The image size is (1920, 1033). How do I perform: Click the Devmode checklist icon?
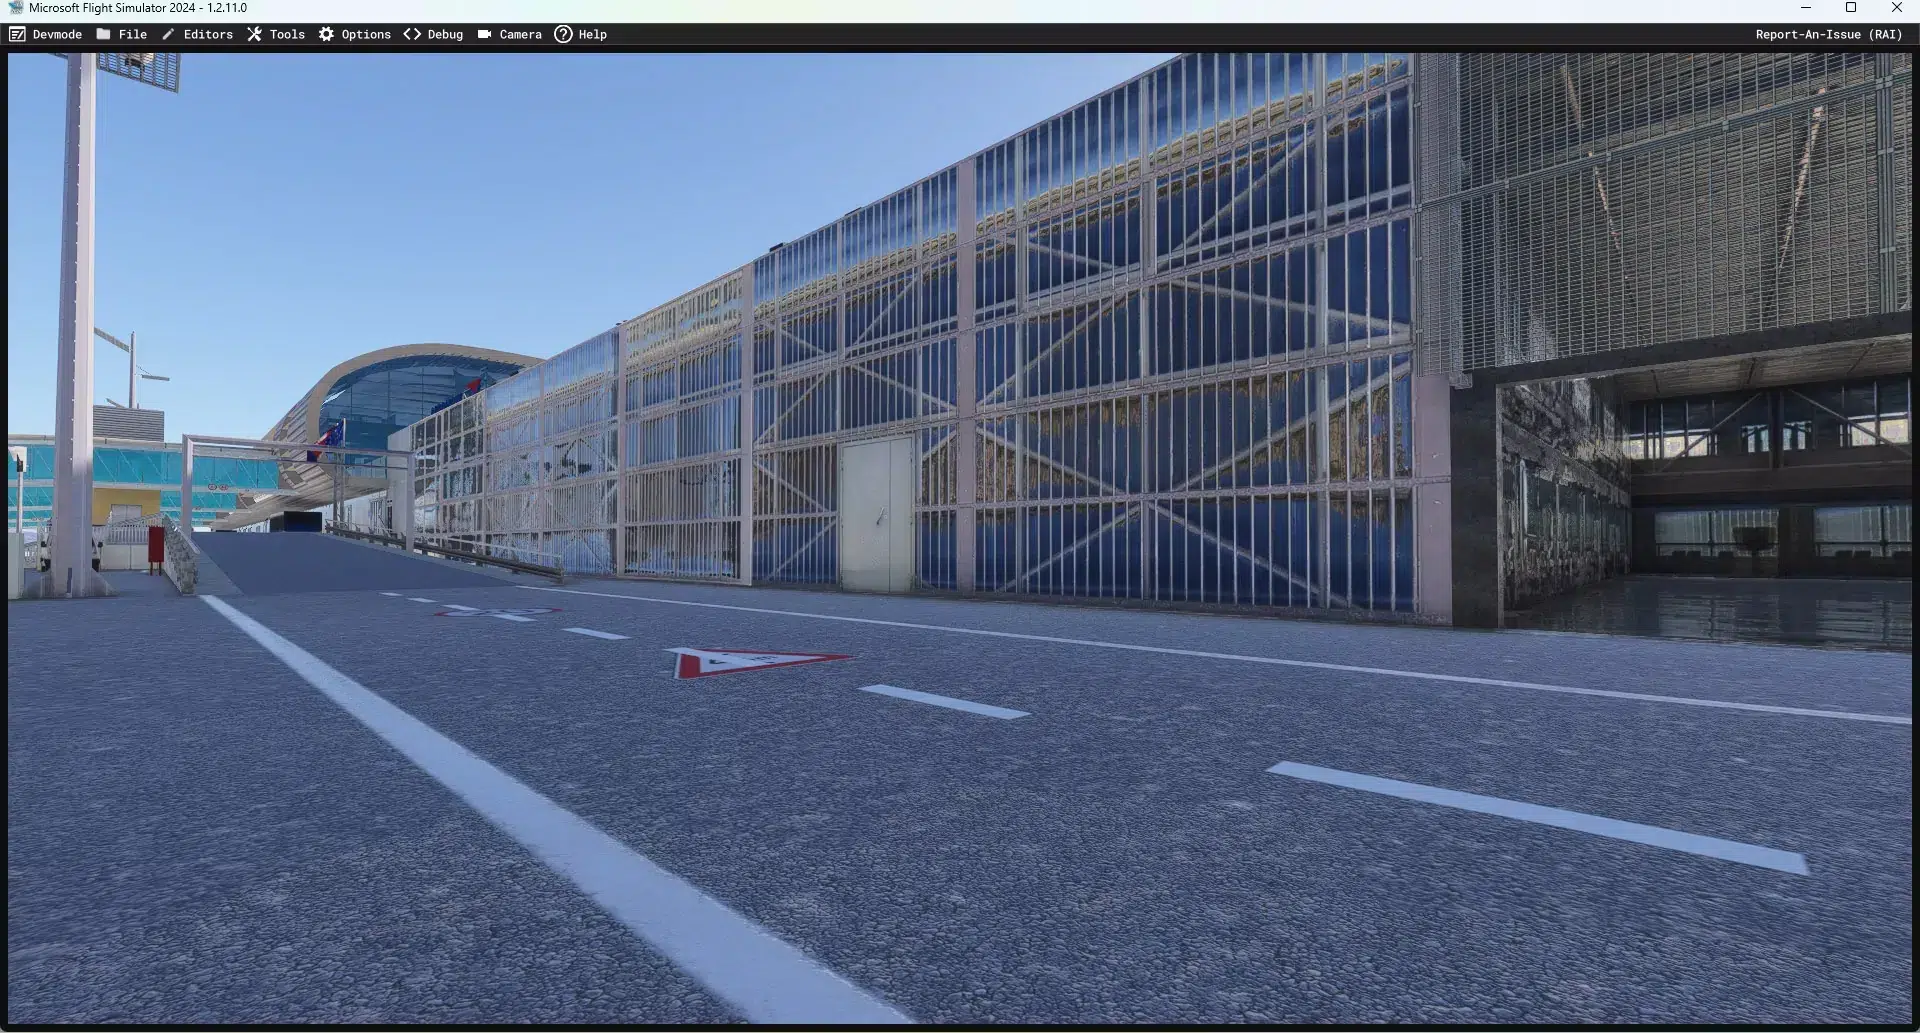[x=17, y=34]
